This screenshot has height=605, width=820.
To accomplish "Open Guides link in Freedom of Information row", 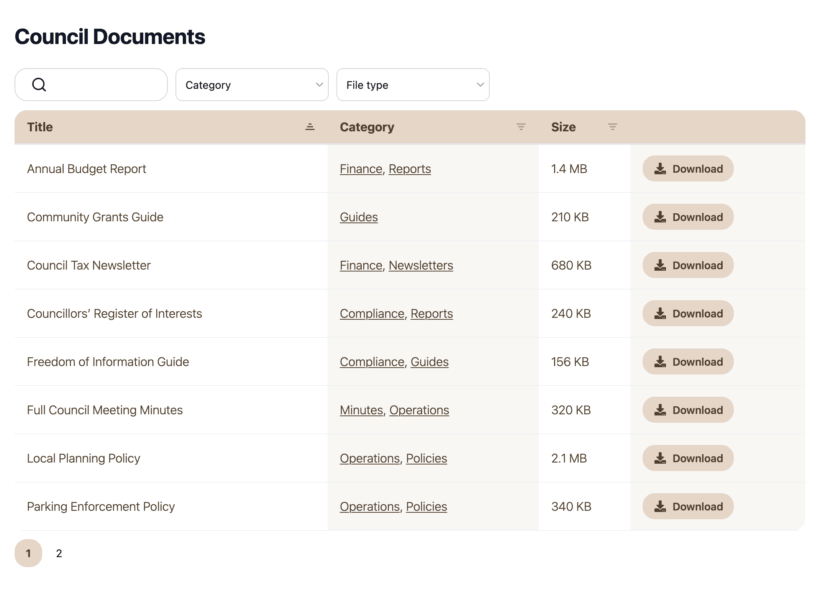I will point(429,362).
